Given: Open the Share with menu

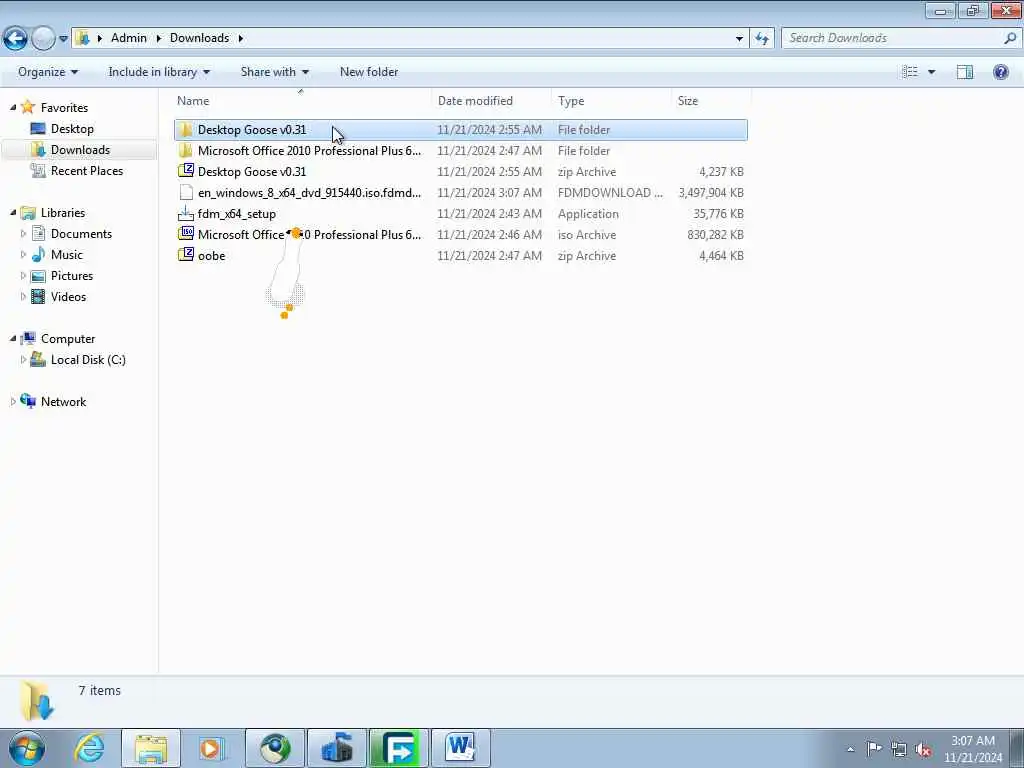Looking at the screenshot, I should point(274,72).
